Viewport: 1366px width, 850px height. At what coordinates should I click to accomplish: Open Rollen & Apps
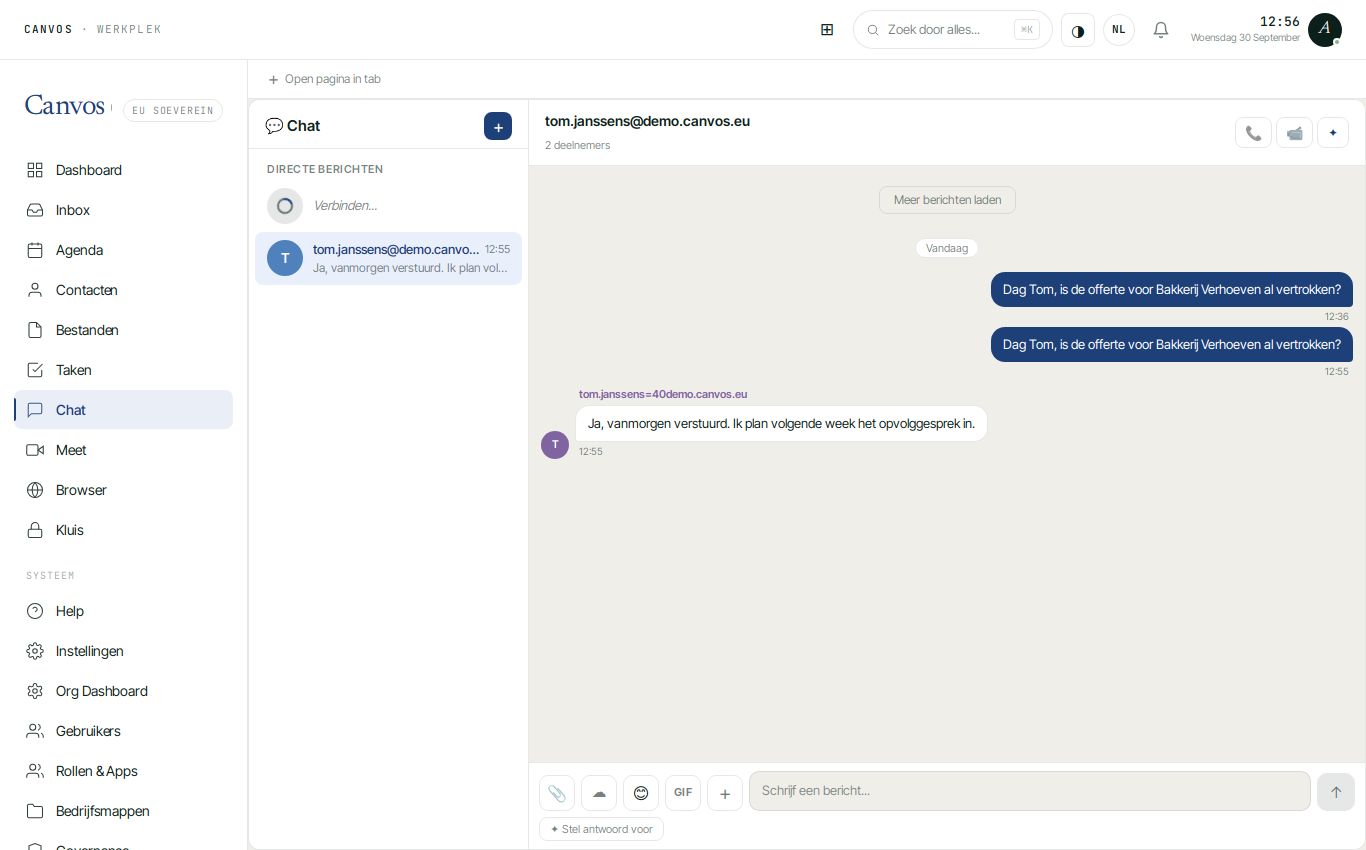click(x=124, y=771)
